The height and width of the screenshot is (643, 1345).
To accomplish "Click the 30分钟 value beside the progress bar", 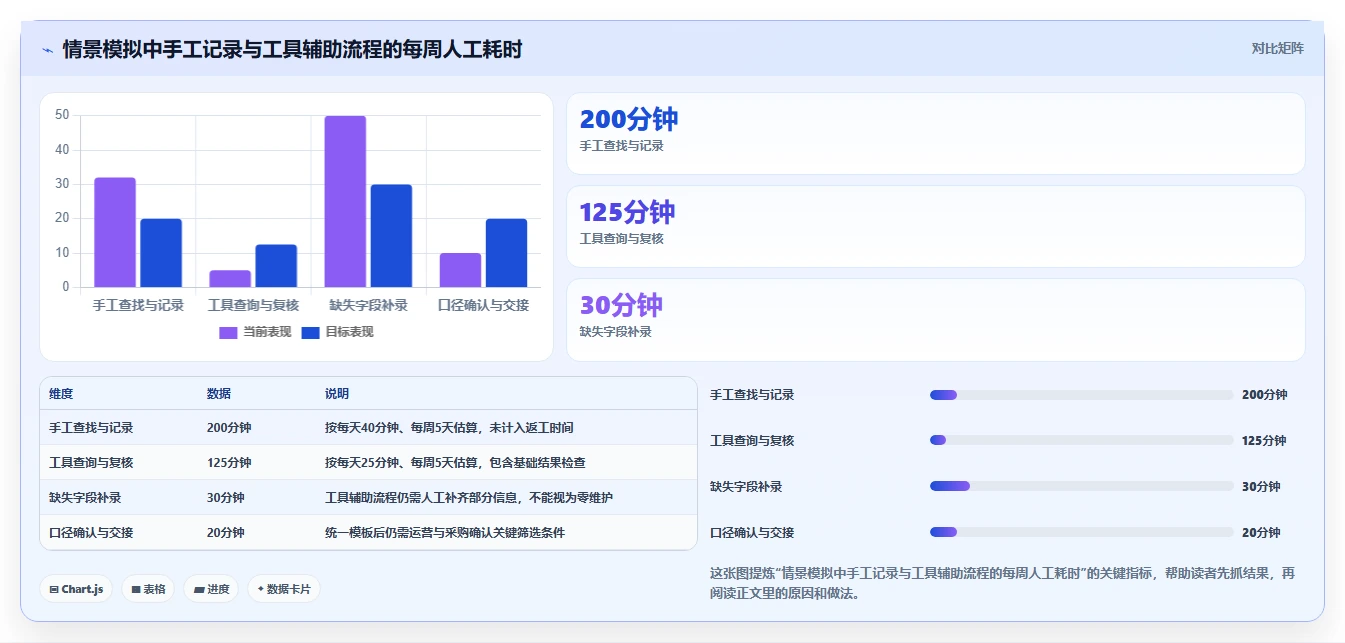I will (x=1261, y=486).
